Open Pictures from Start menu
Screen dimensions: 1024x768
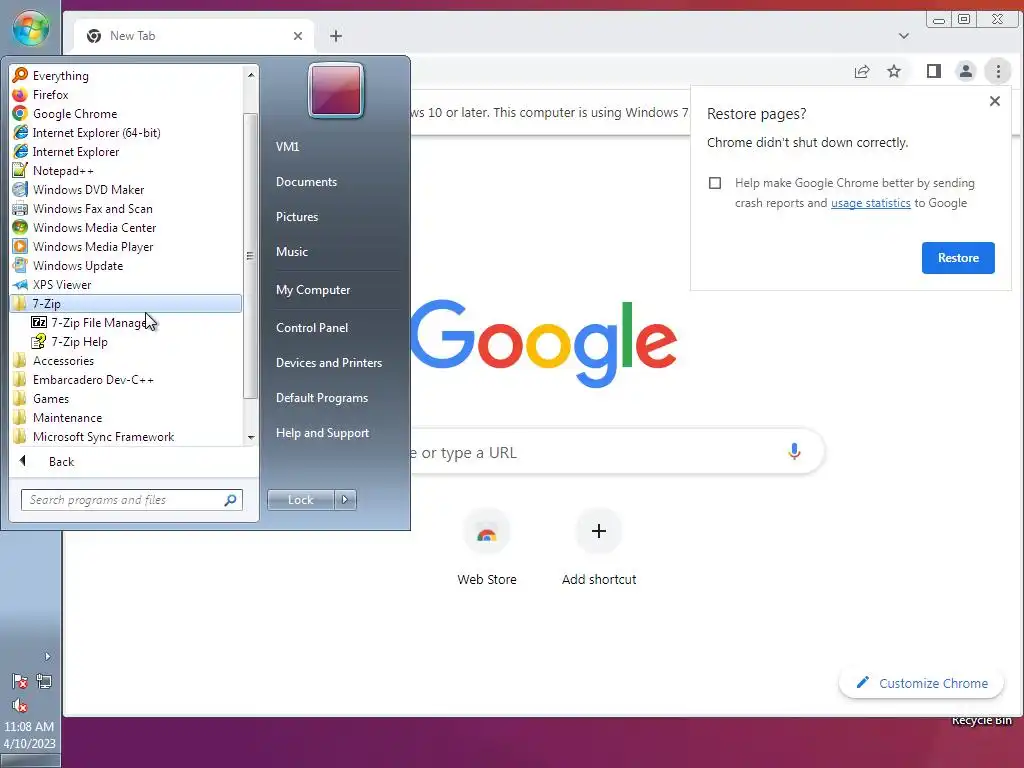point(296,217)
